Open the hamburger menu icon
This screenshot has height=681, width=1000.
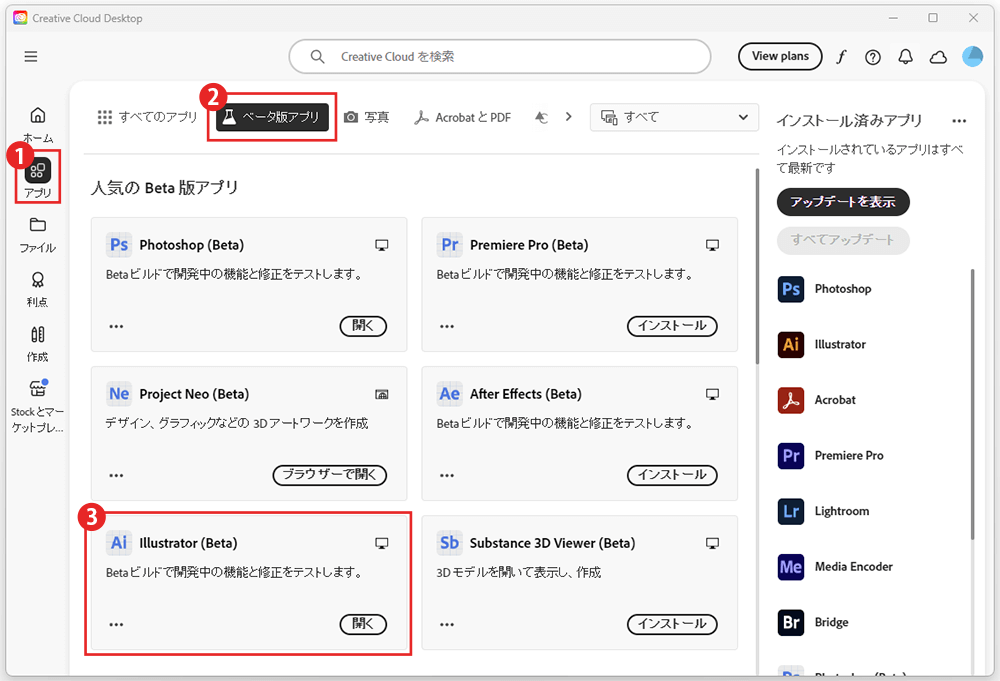tap(31, 57)
